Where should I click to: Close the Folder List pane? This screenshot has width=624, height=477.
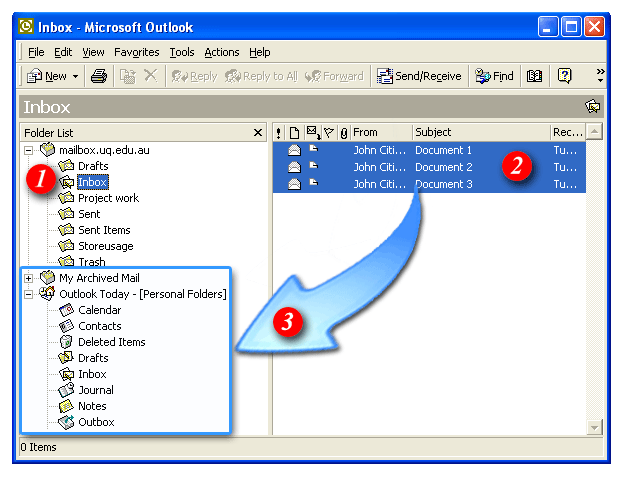[x=258, y=132]
